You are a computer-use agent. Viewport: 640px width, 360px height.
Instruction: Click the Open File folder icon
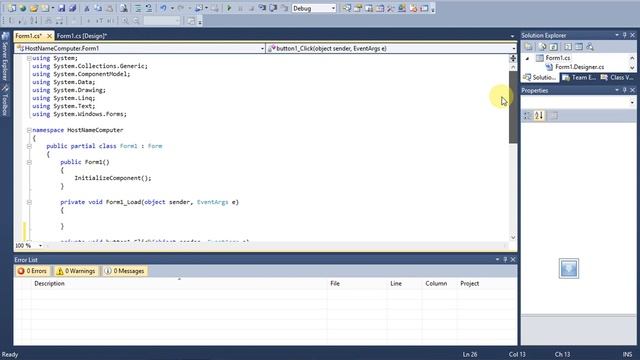point(33,8)
